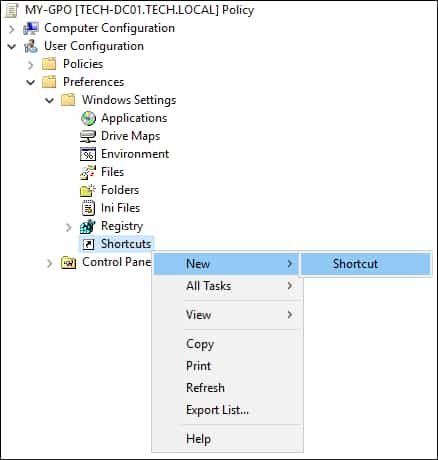This screenshot has width=438, height=460.
Task: Select the Control Panel label
Action: click(117, 262)
